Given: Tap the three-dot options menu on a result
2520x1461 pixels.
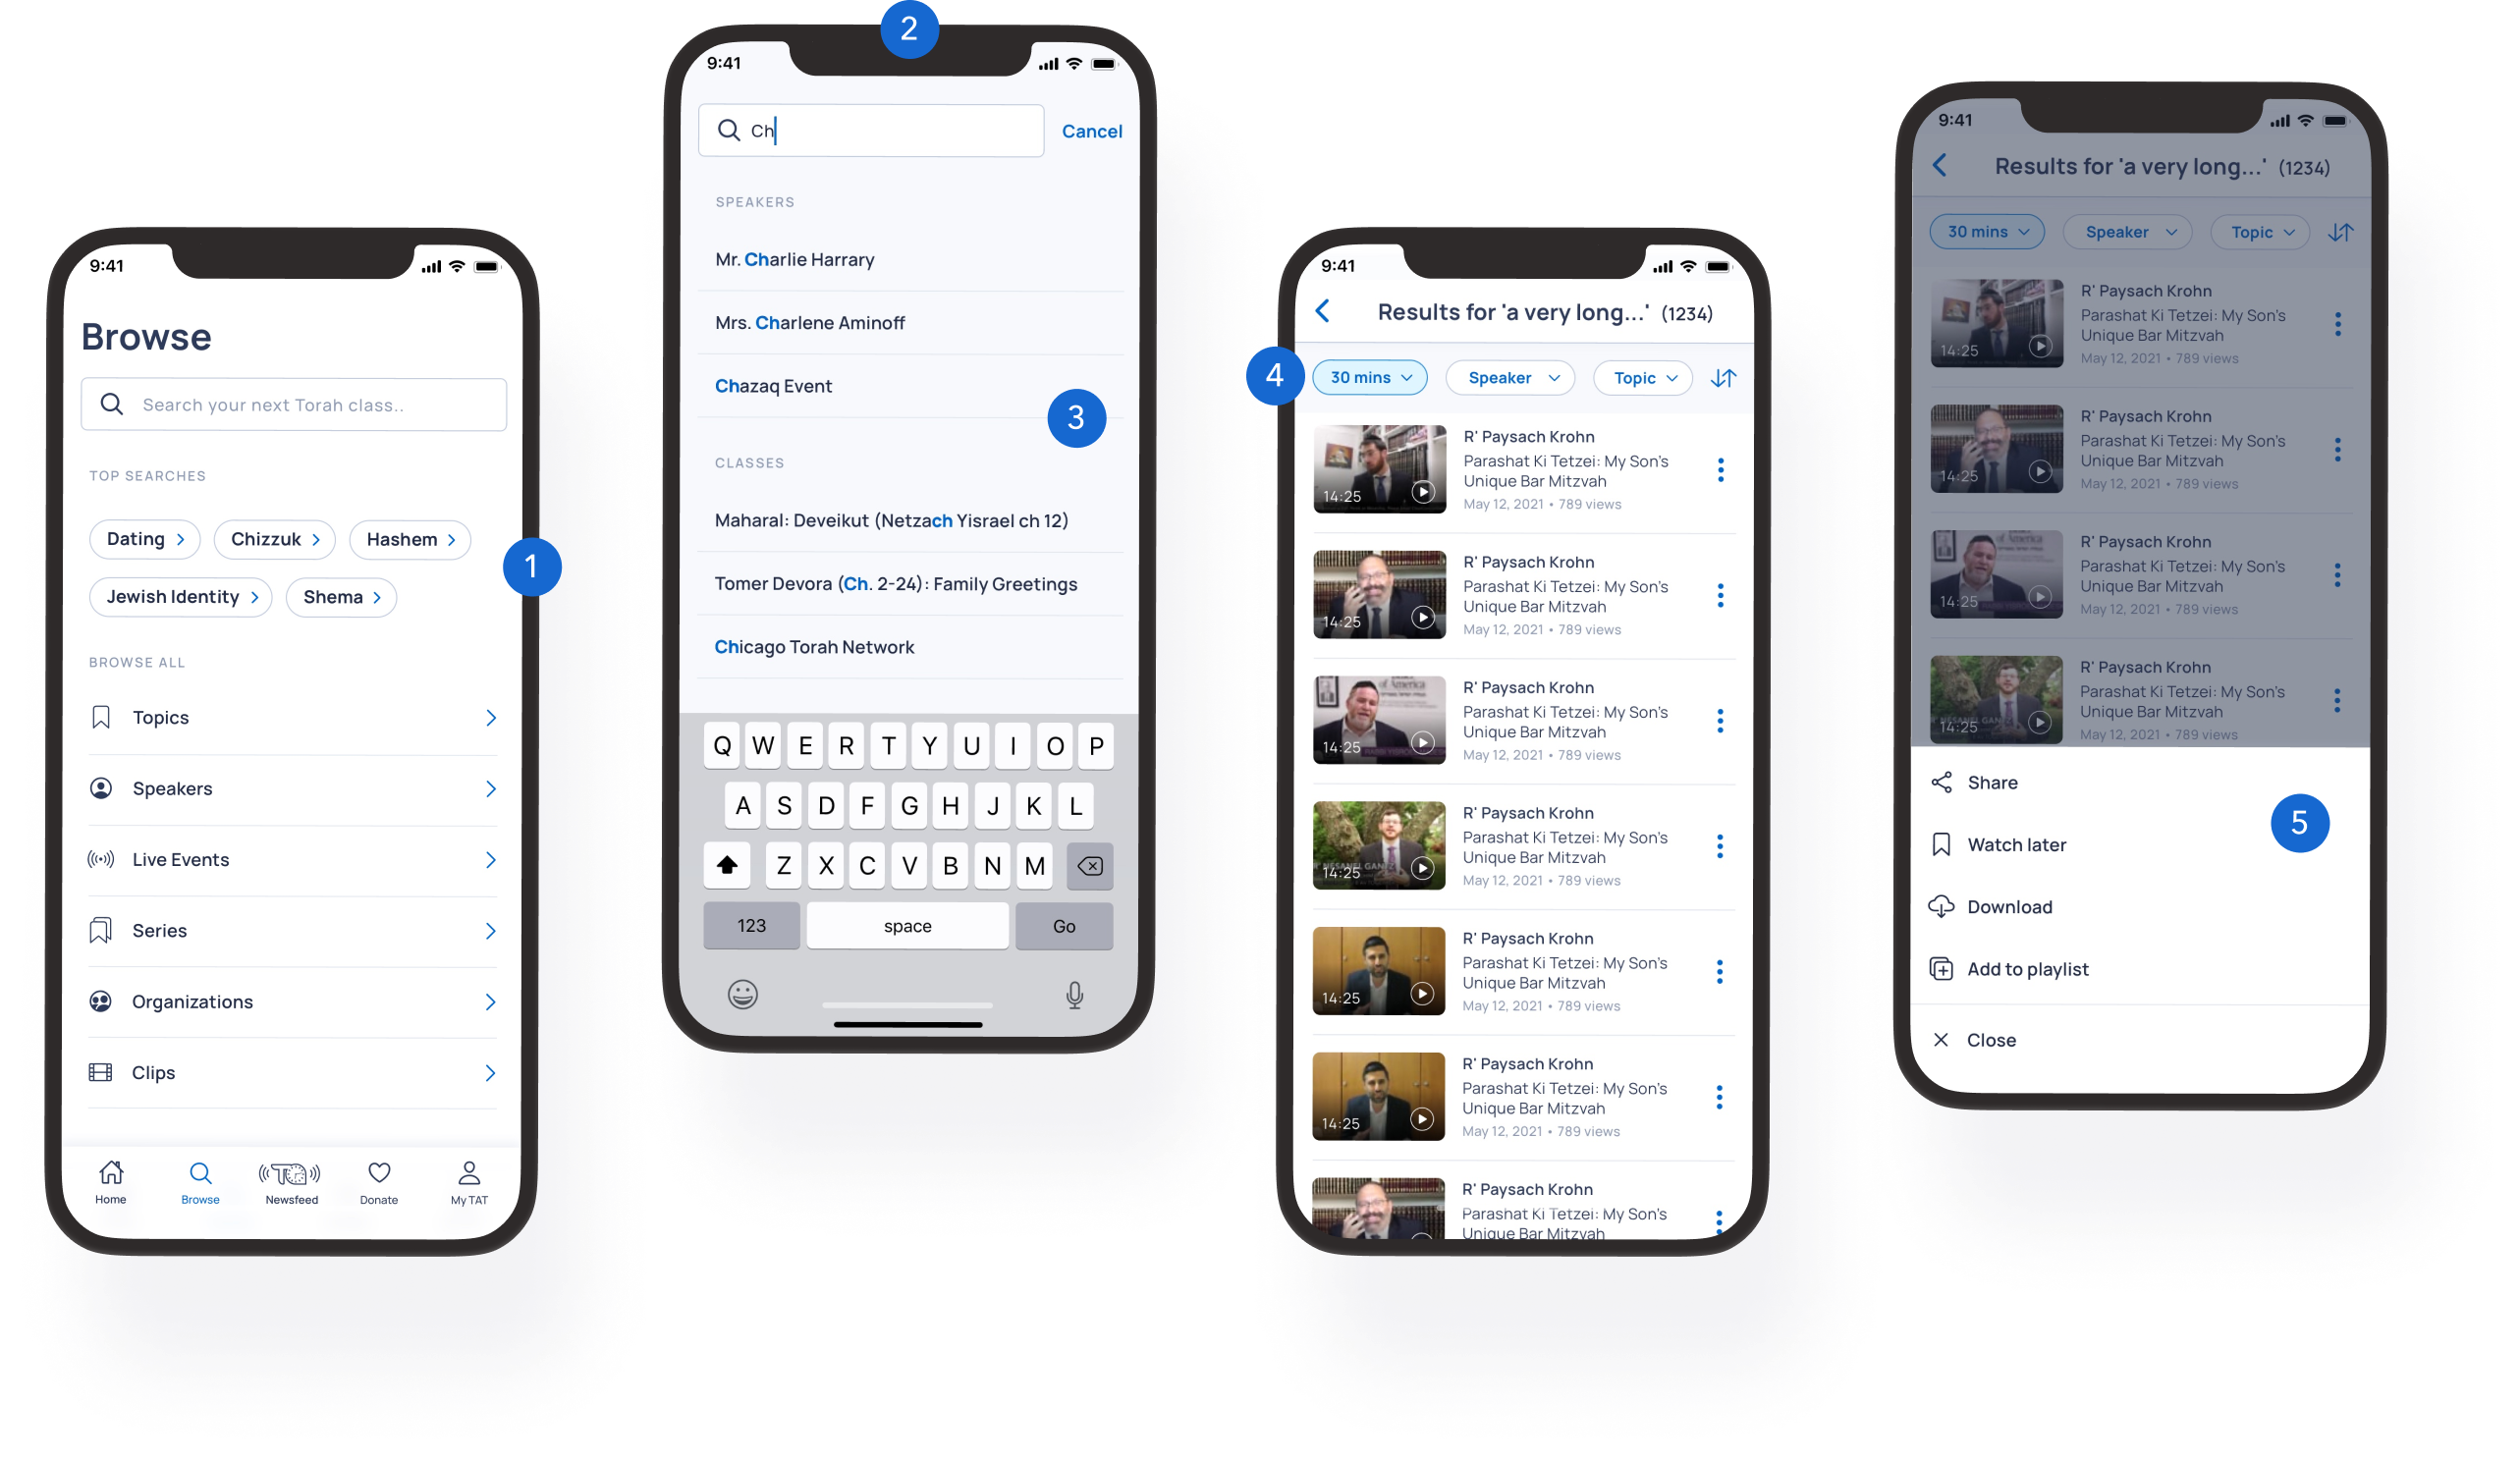Looking at the screenshot, I should coord(1720,471).
